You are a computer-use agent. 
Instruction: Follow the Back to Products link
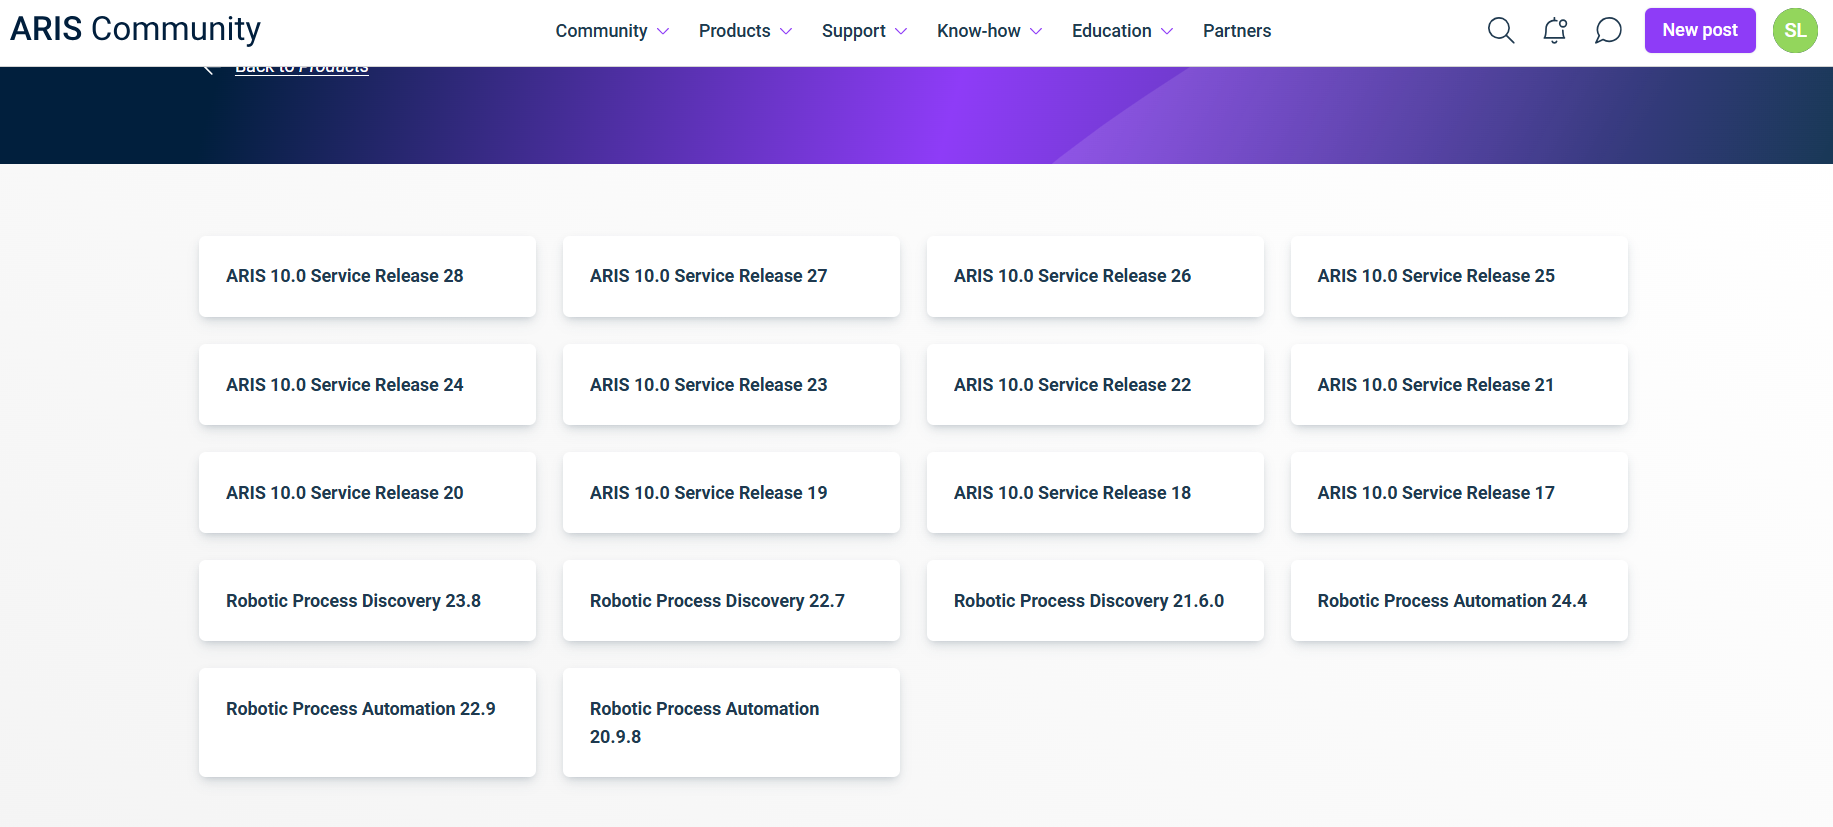point(302,70)
